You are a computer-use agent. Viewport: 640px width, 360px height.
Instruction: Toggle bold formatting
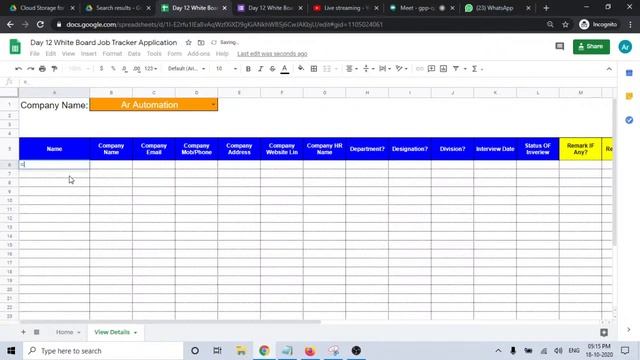(248, 69)
